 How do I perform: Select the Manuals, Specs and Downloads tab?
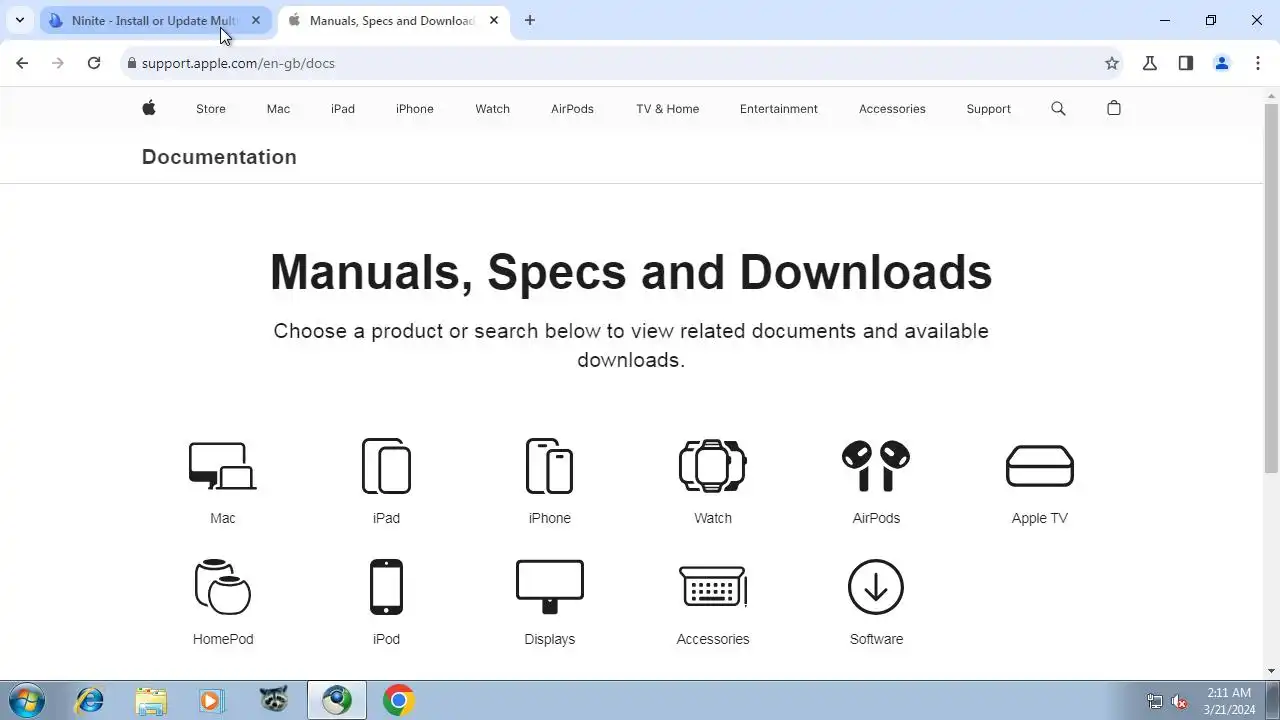pyautogui.click(x=393, y=20)
